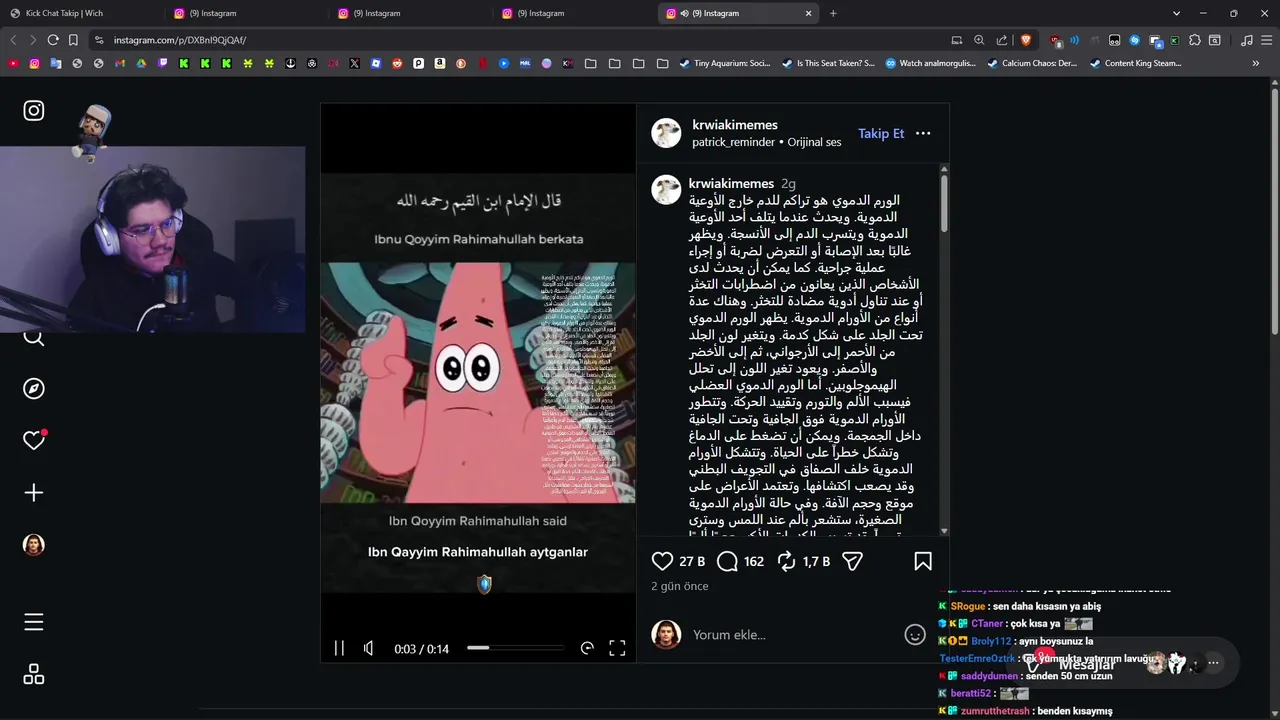This screenshot has width=1280, height=720.
Task: Open the Reddit bookmark icon
Action: click(x=397, y=63)
